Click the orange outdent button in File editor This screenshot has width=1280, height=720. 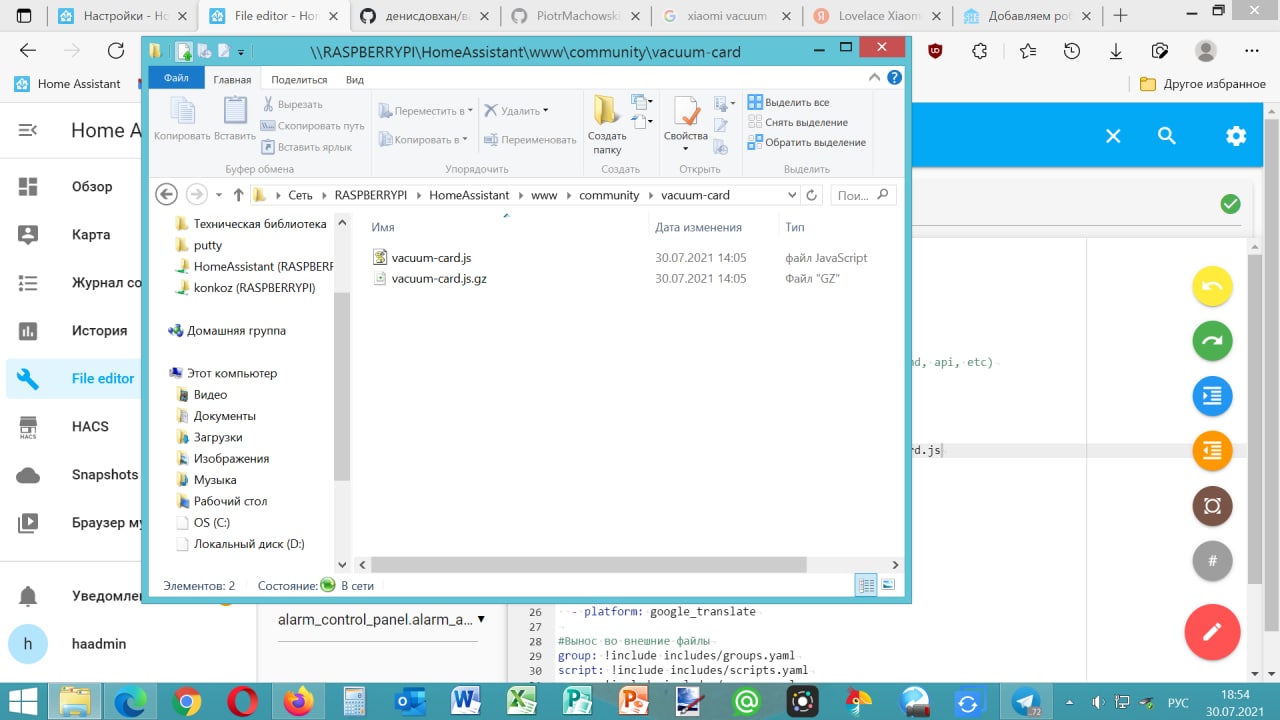(x=1212, y=451)
